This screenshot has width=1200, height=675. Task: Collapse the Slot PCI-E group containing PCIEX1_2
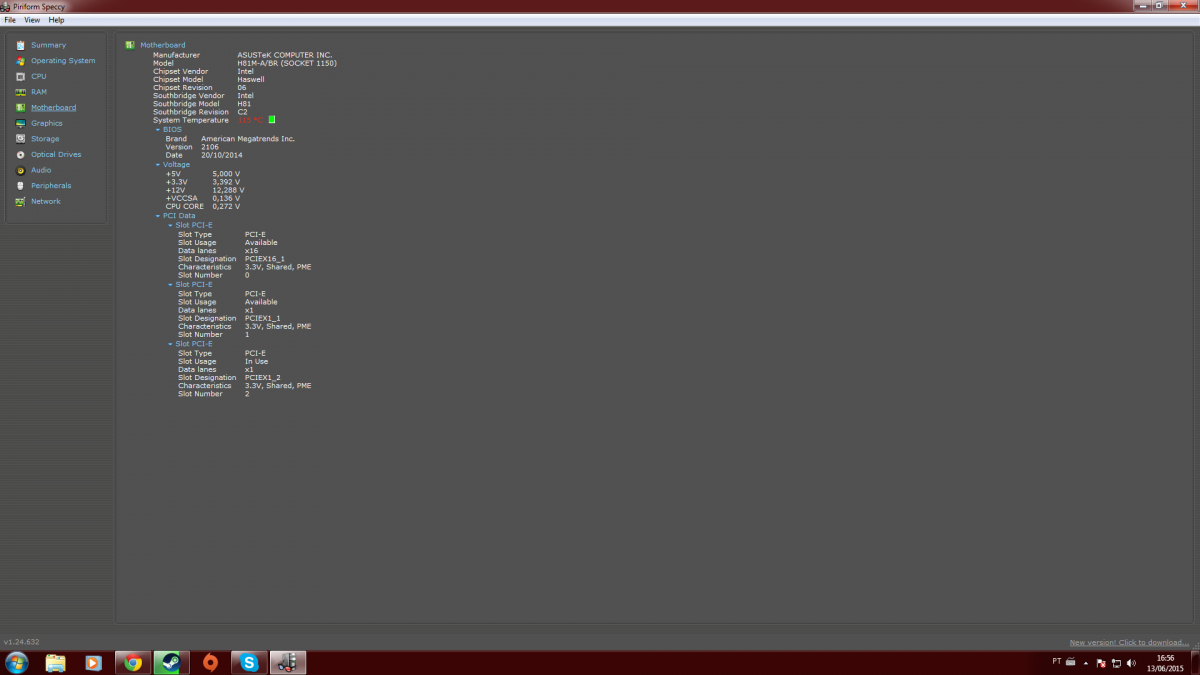170,344
